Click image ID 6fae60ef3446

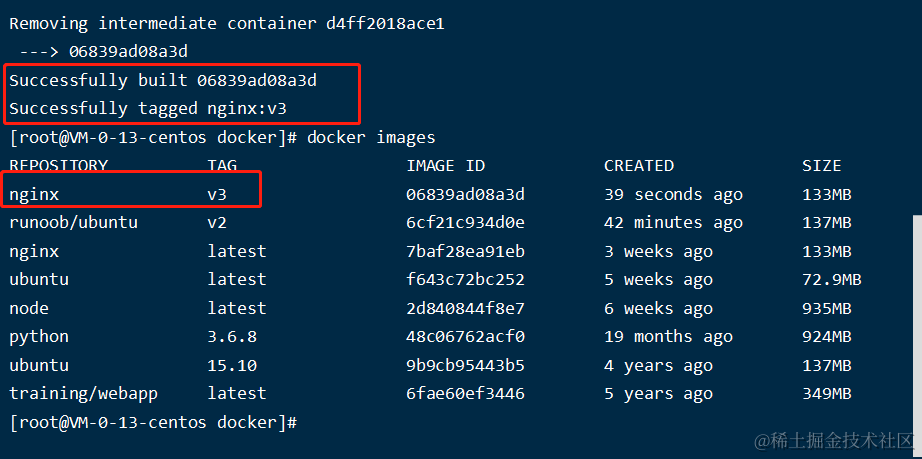465,393
